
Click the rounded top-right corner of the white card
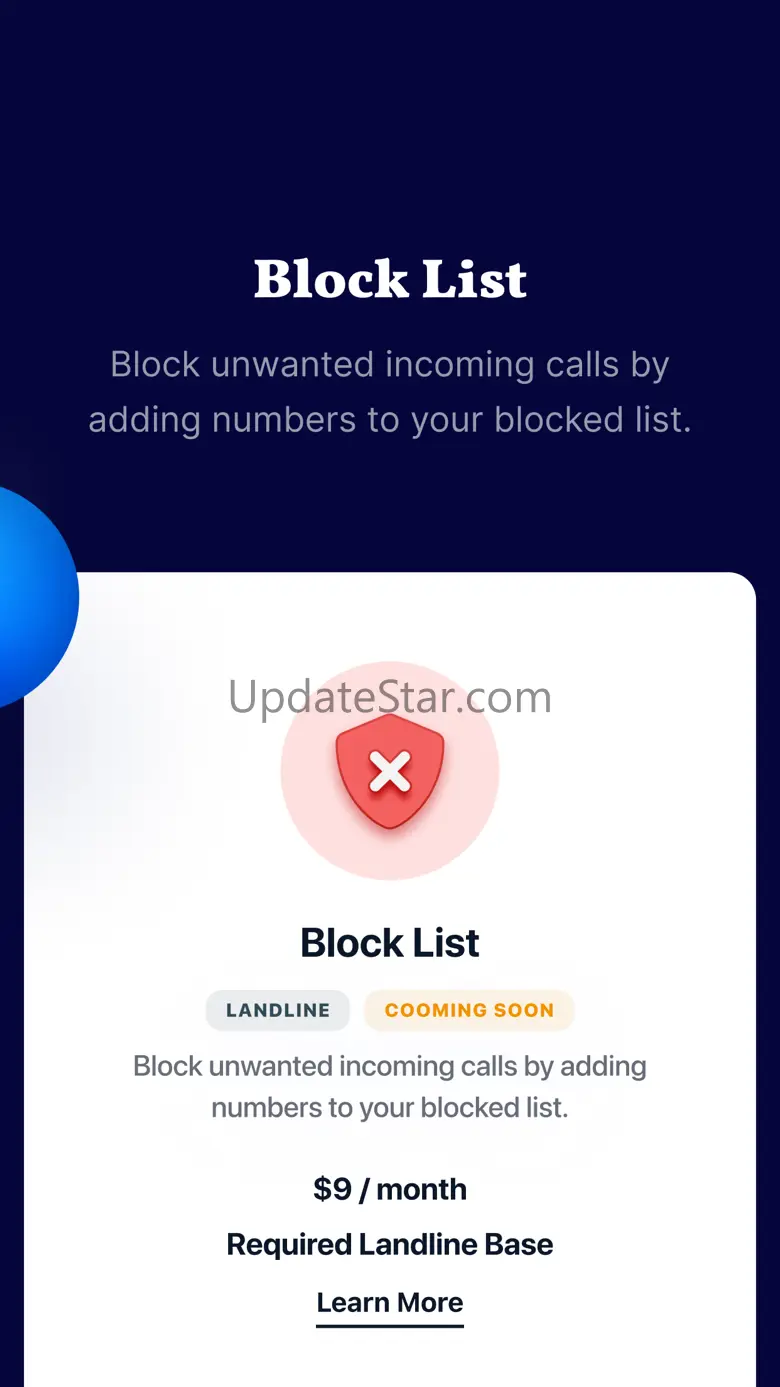tap(740, 588)
